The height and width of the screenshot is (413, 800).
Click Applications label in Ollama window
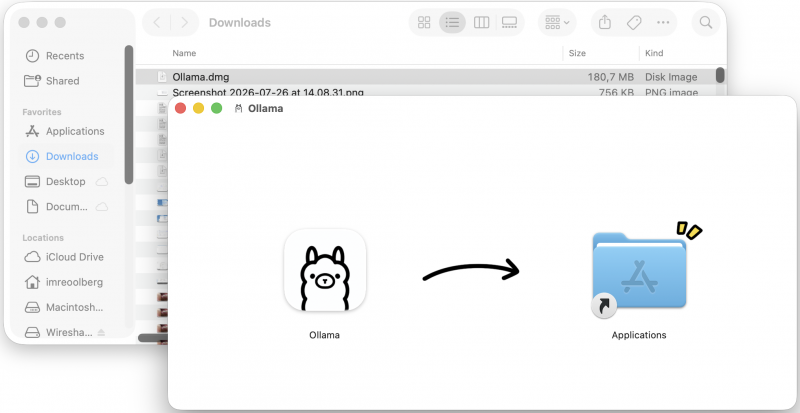coord(639,335)
